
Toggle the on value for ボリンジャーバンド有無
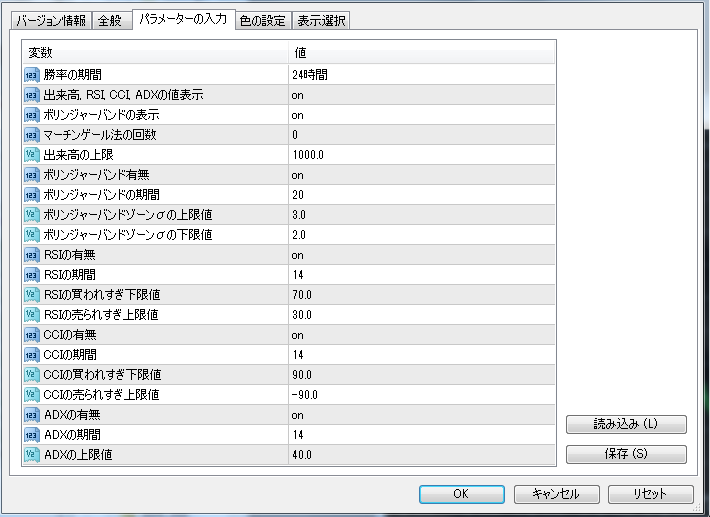tap(422, 175)
